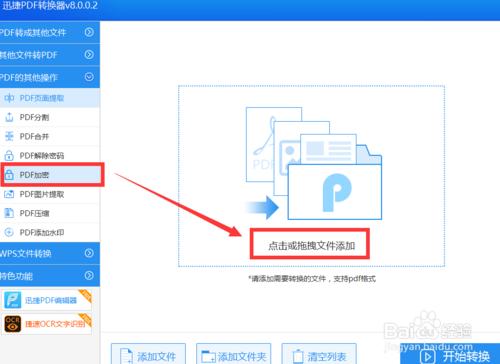Select the PDF压缩 menu label
This screenshot has height=364, width=500.
(x=34, y=213)
